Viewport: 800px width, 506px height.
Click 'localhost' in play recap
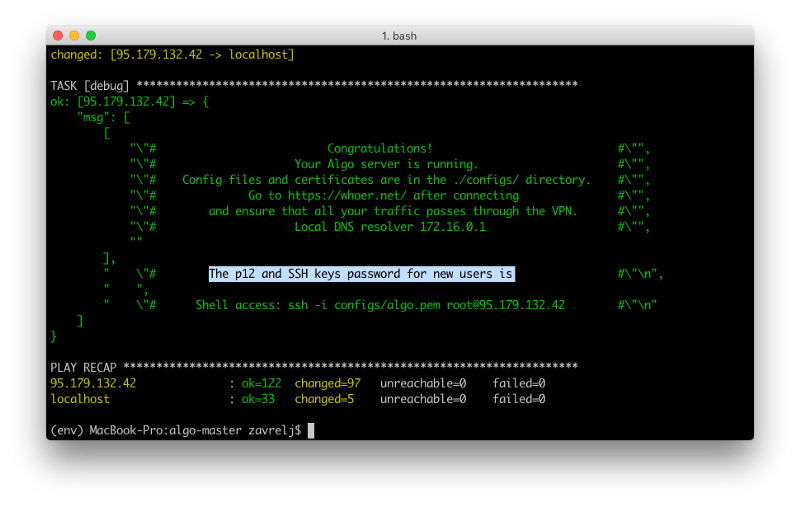[80, 399]
